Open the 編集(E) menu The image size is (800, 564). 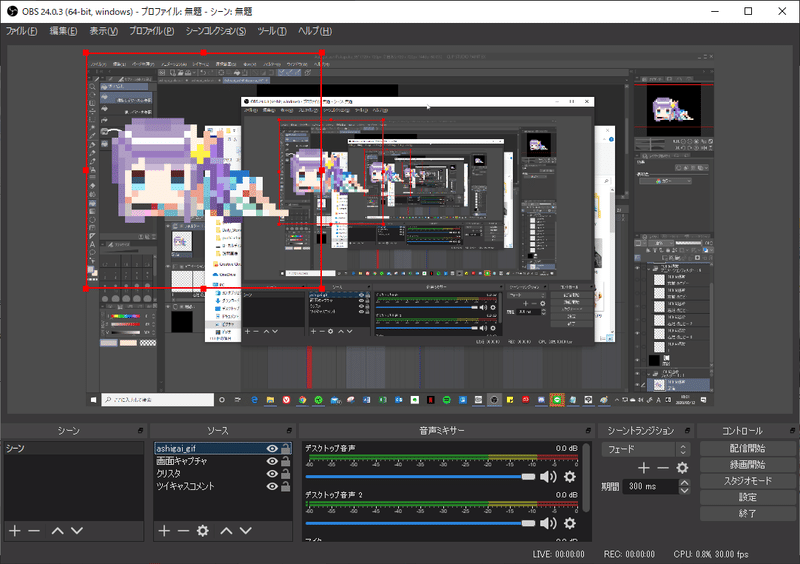[63, 31]
